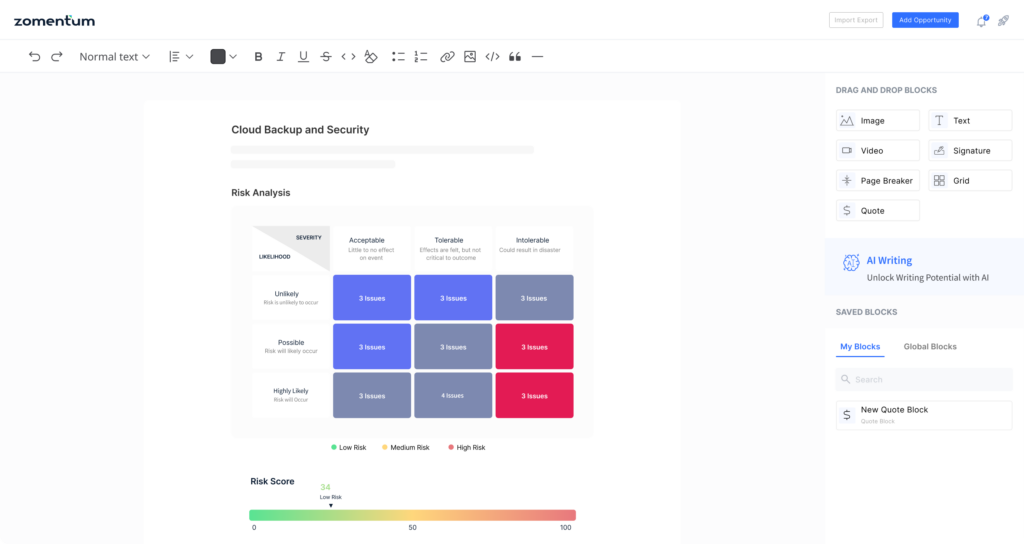Screen dimensions: 1024x544
Task: Click the Medium Risk legend entry
Action: [x=406, y=448]
